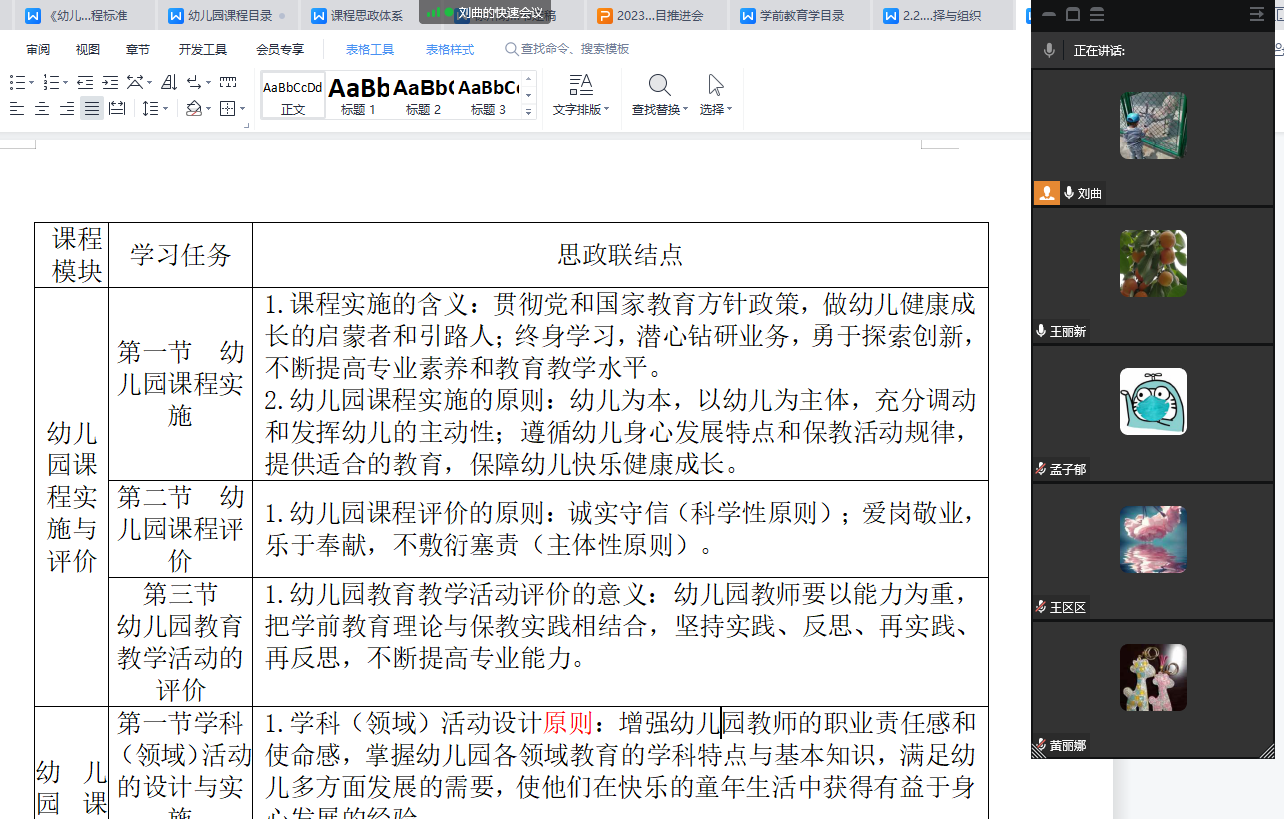Click the distributed alignment icon

[x=117, y=109]
